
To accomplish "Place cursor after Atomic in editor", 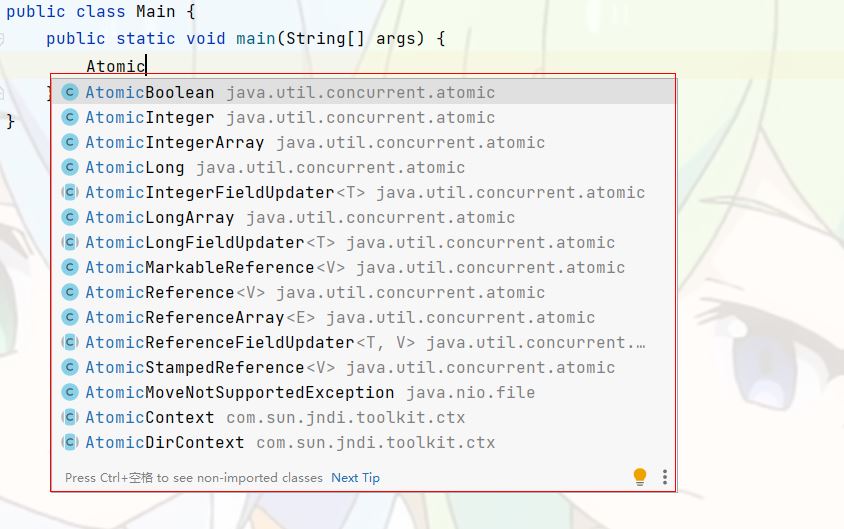I will tap(146, 66).
